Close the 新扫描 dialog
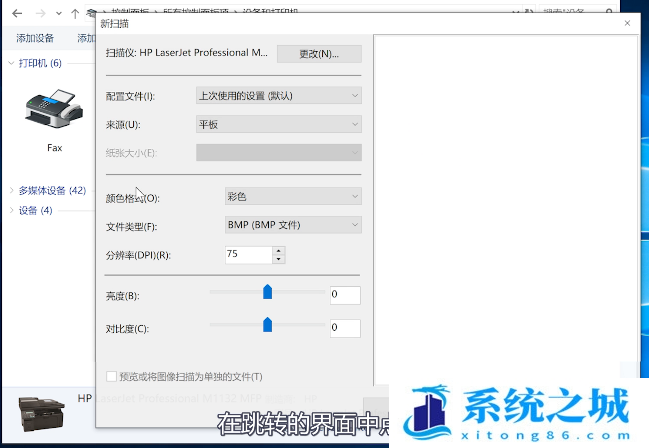Image resolution: width=649 pixels, height=448 pixels. pos(627,23)
